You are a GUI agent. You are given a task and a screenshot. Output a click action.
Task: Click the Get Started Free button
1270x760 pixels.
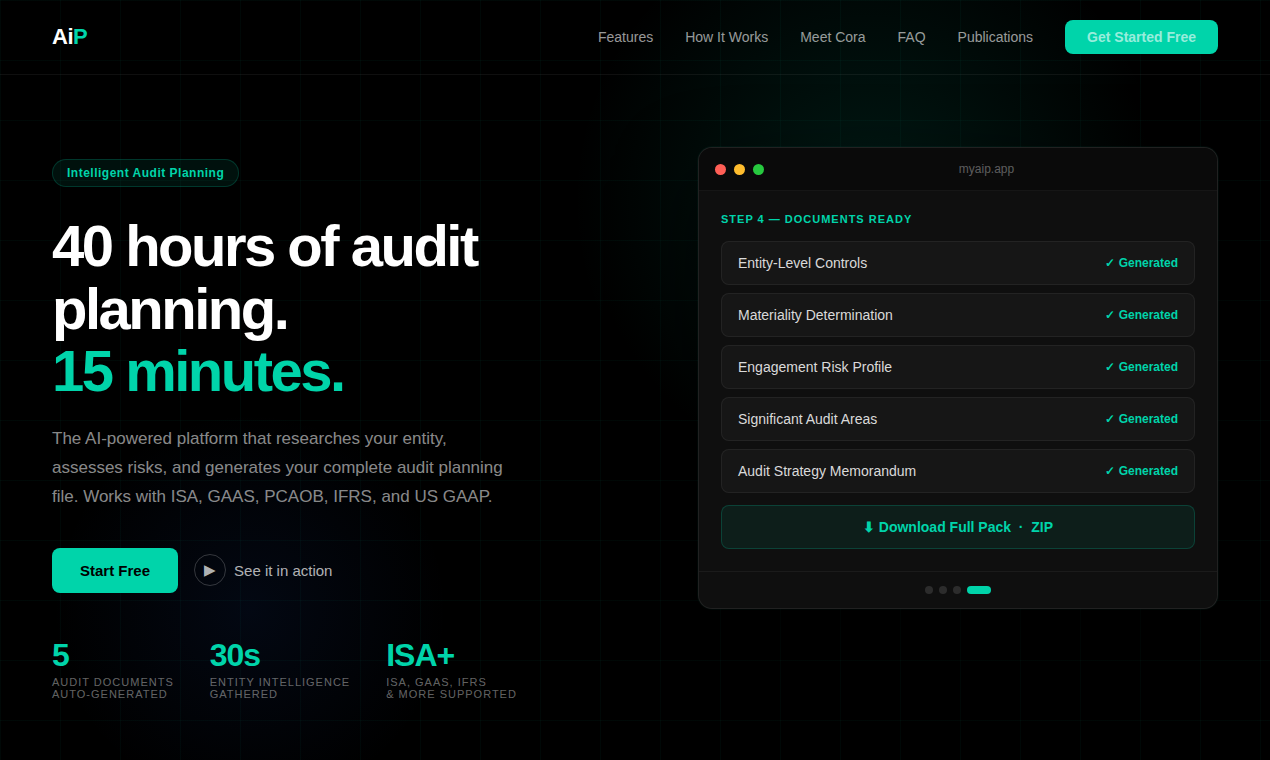coord(1141,37)
